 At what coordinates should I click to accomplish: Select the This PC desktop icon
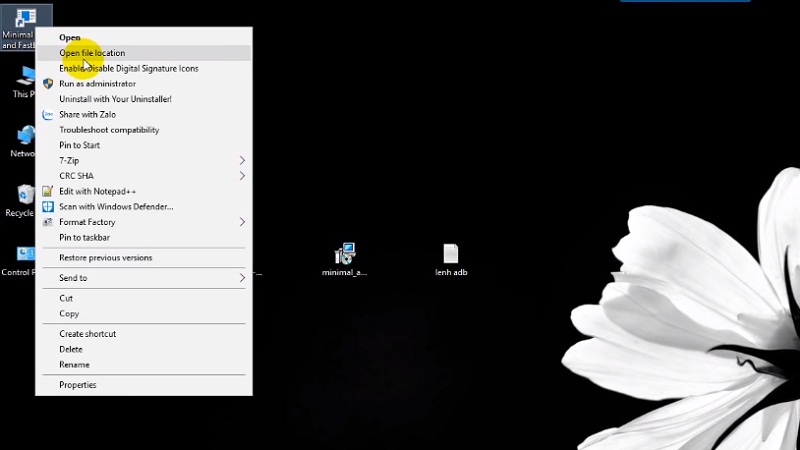tap(23, 82)
